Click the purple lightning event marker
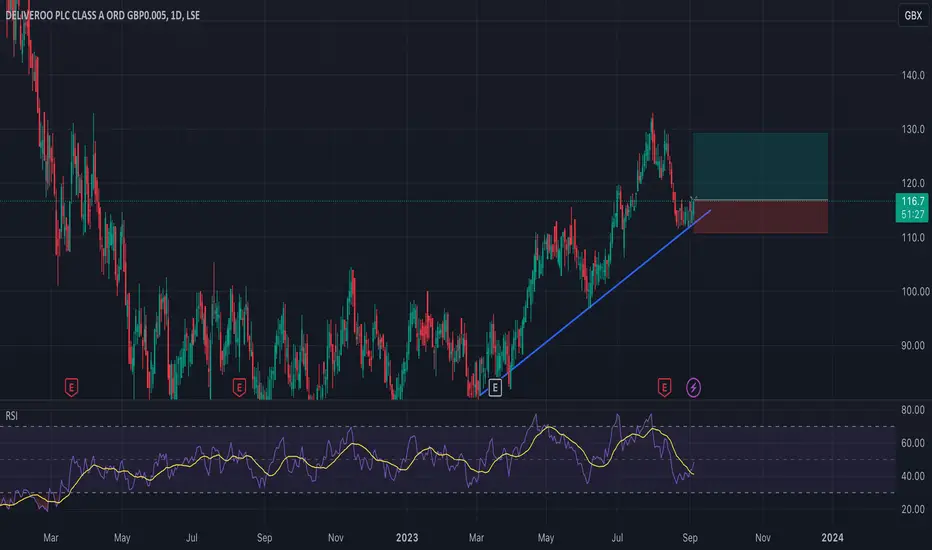The width and height of the screenshot is (932, 550). click(693, 388)
